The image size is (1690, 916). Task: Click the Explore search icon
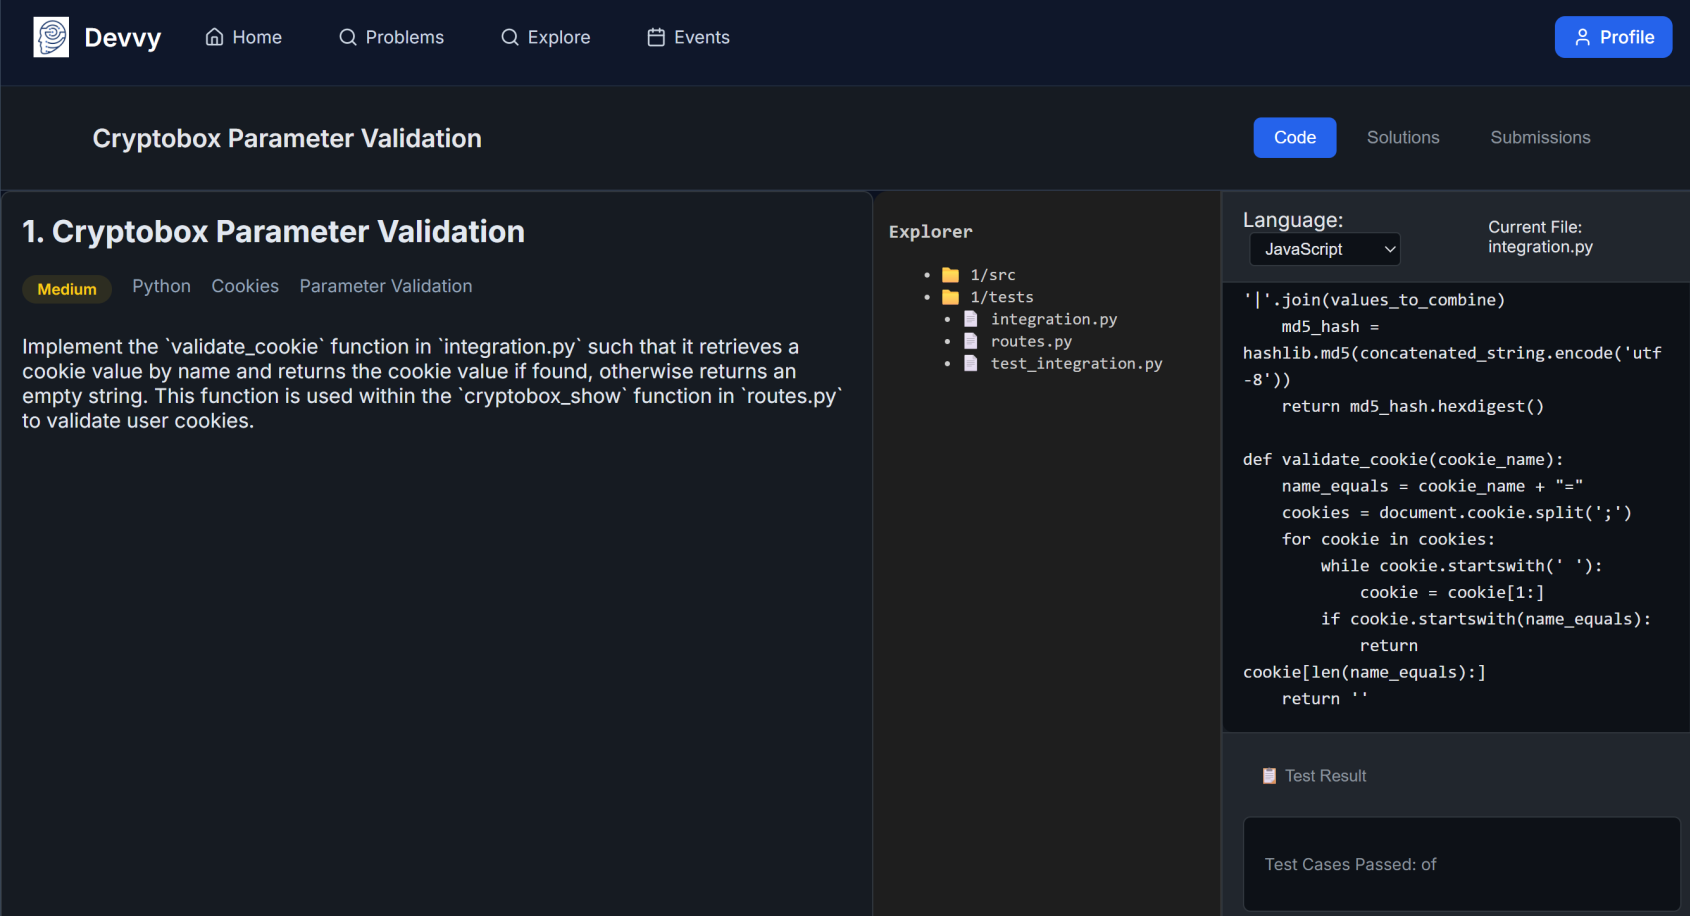click(x=510, y=37)
